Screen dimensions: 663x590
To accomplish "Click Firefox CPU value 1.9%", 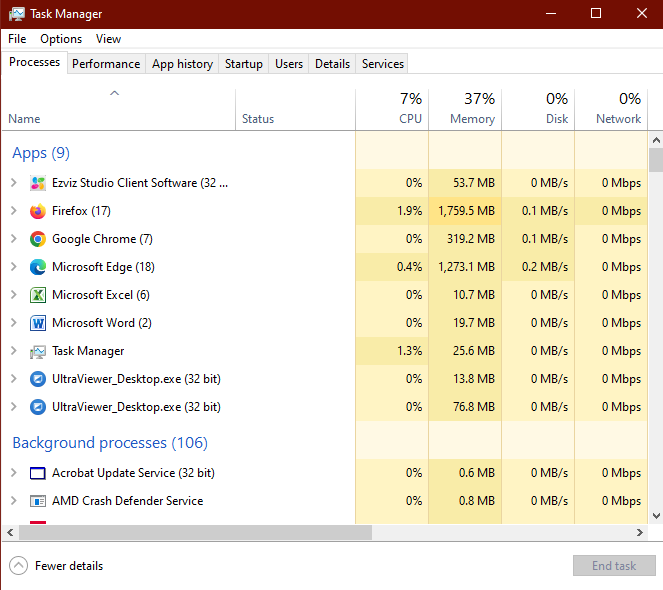I will (x=409, y=211).
